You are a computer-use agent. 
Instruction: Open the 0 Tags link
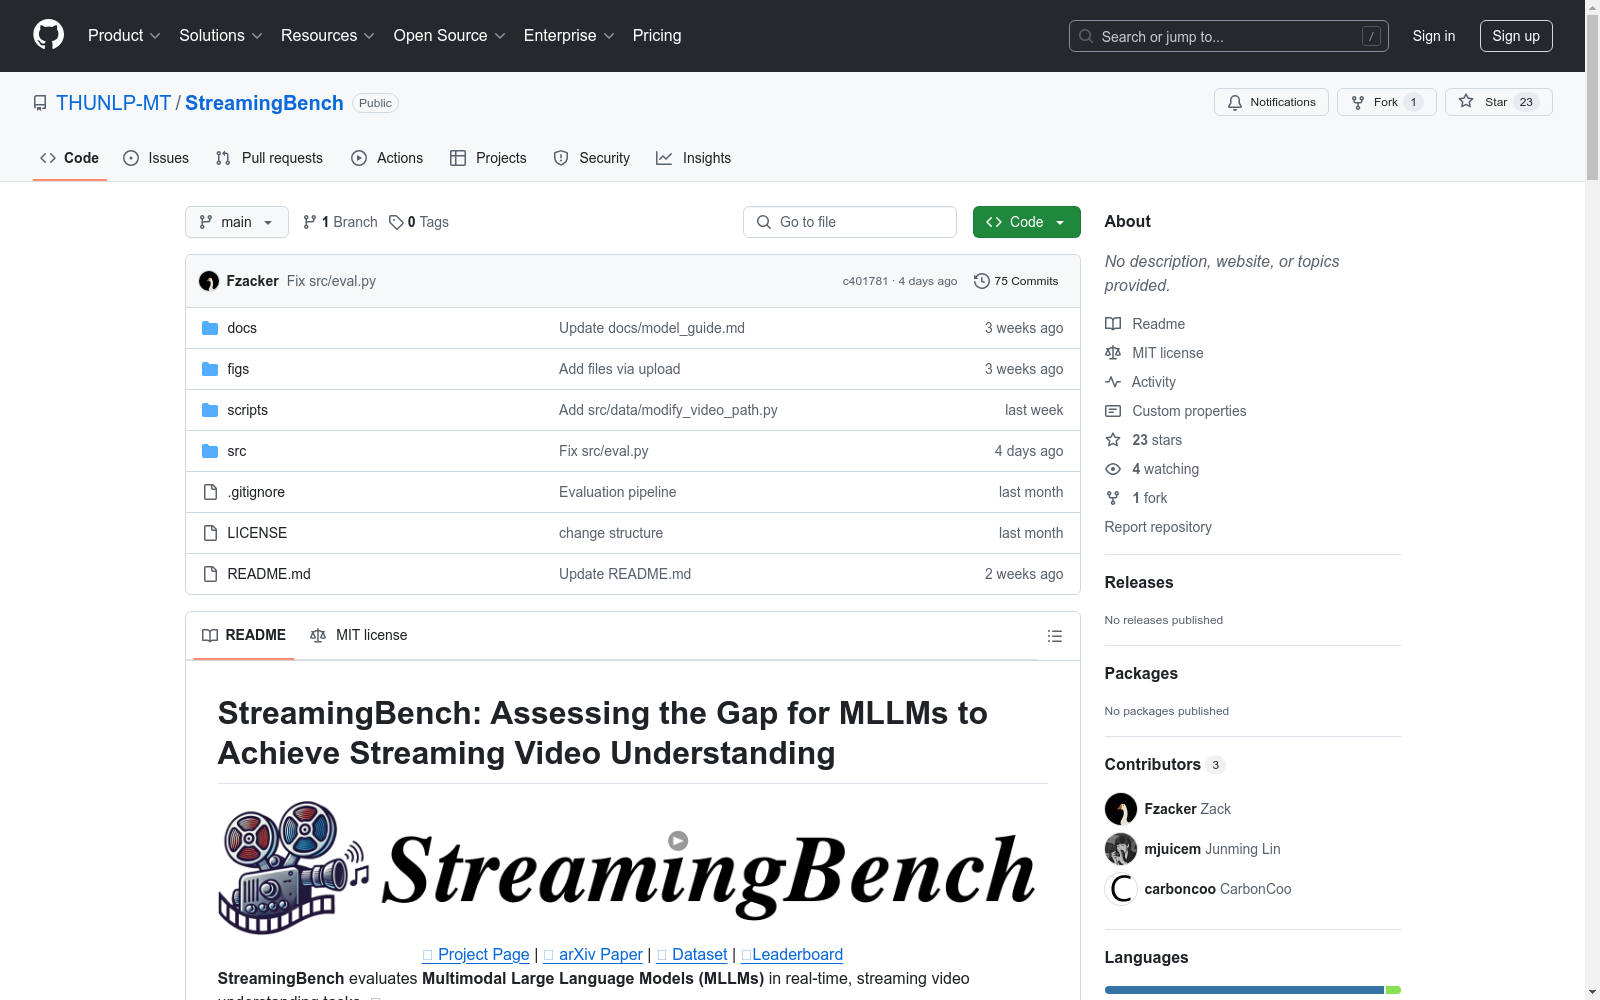click(x=419, y=222)
